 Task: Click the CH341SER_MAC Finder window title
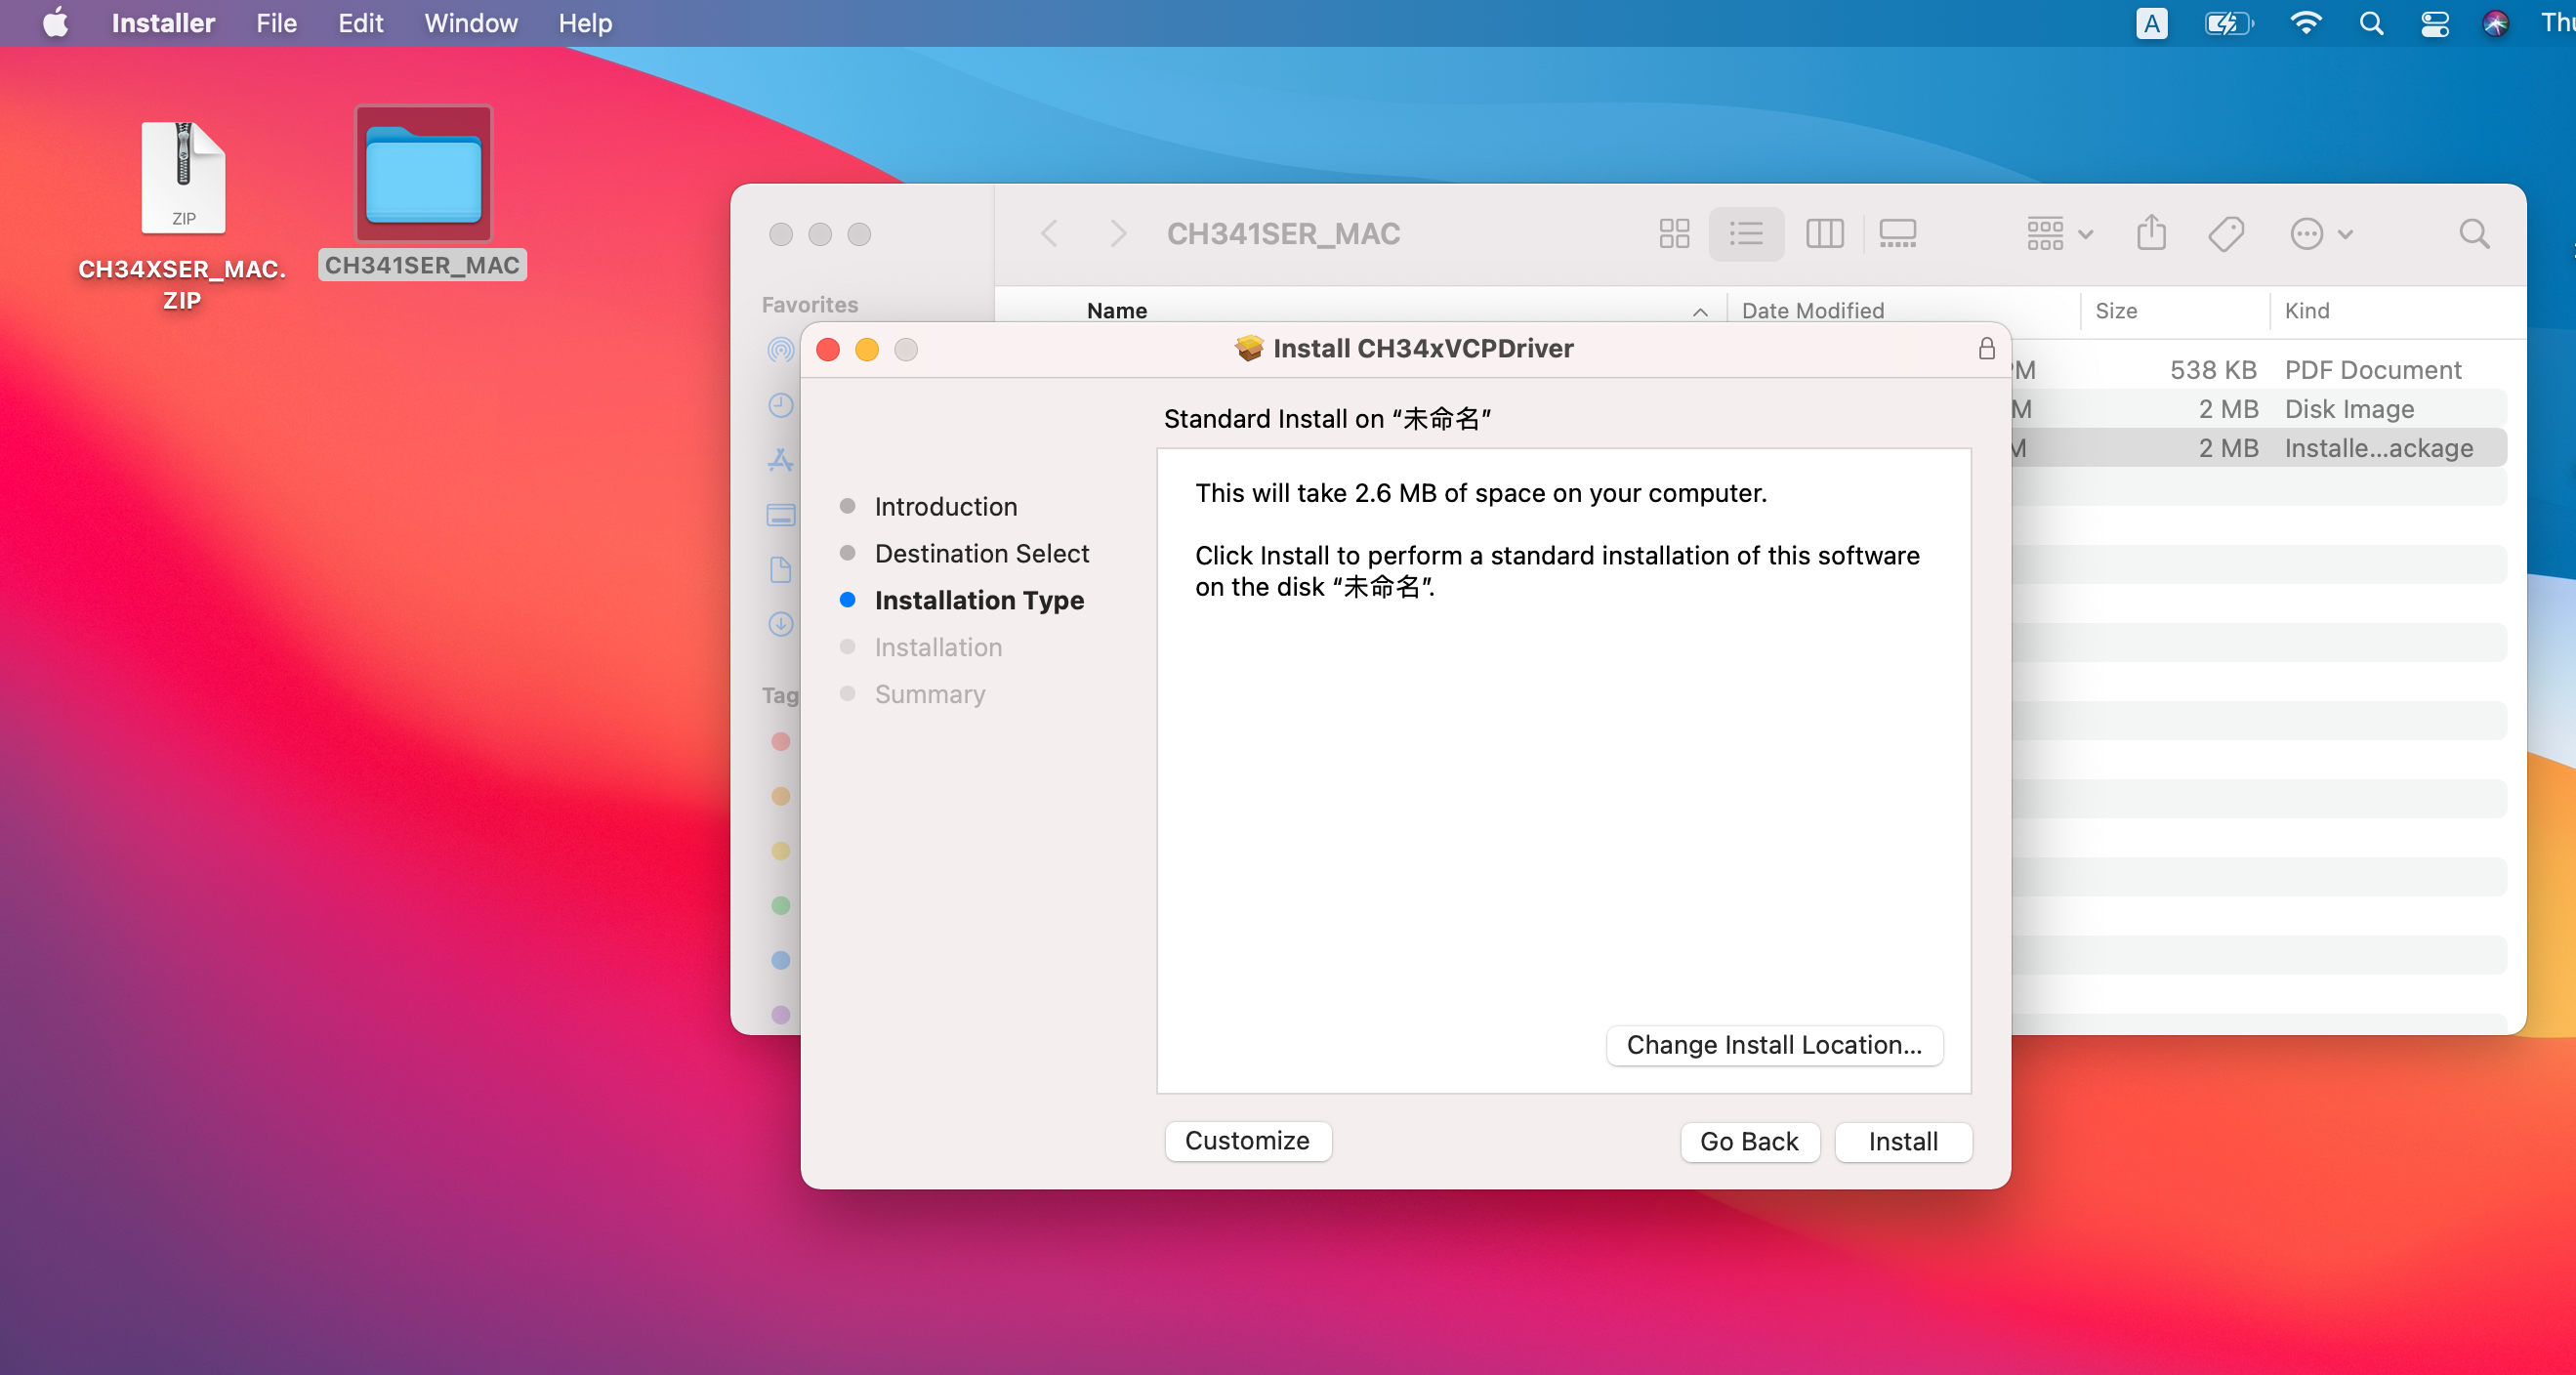[1283, 233]
